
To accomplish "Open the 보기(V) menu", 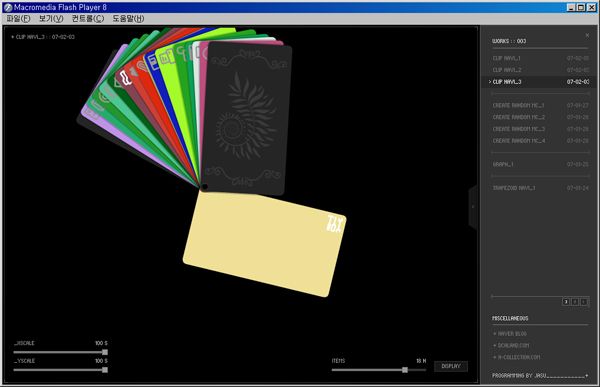I will [51, 18].
